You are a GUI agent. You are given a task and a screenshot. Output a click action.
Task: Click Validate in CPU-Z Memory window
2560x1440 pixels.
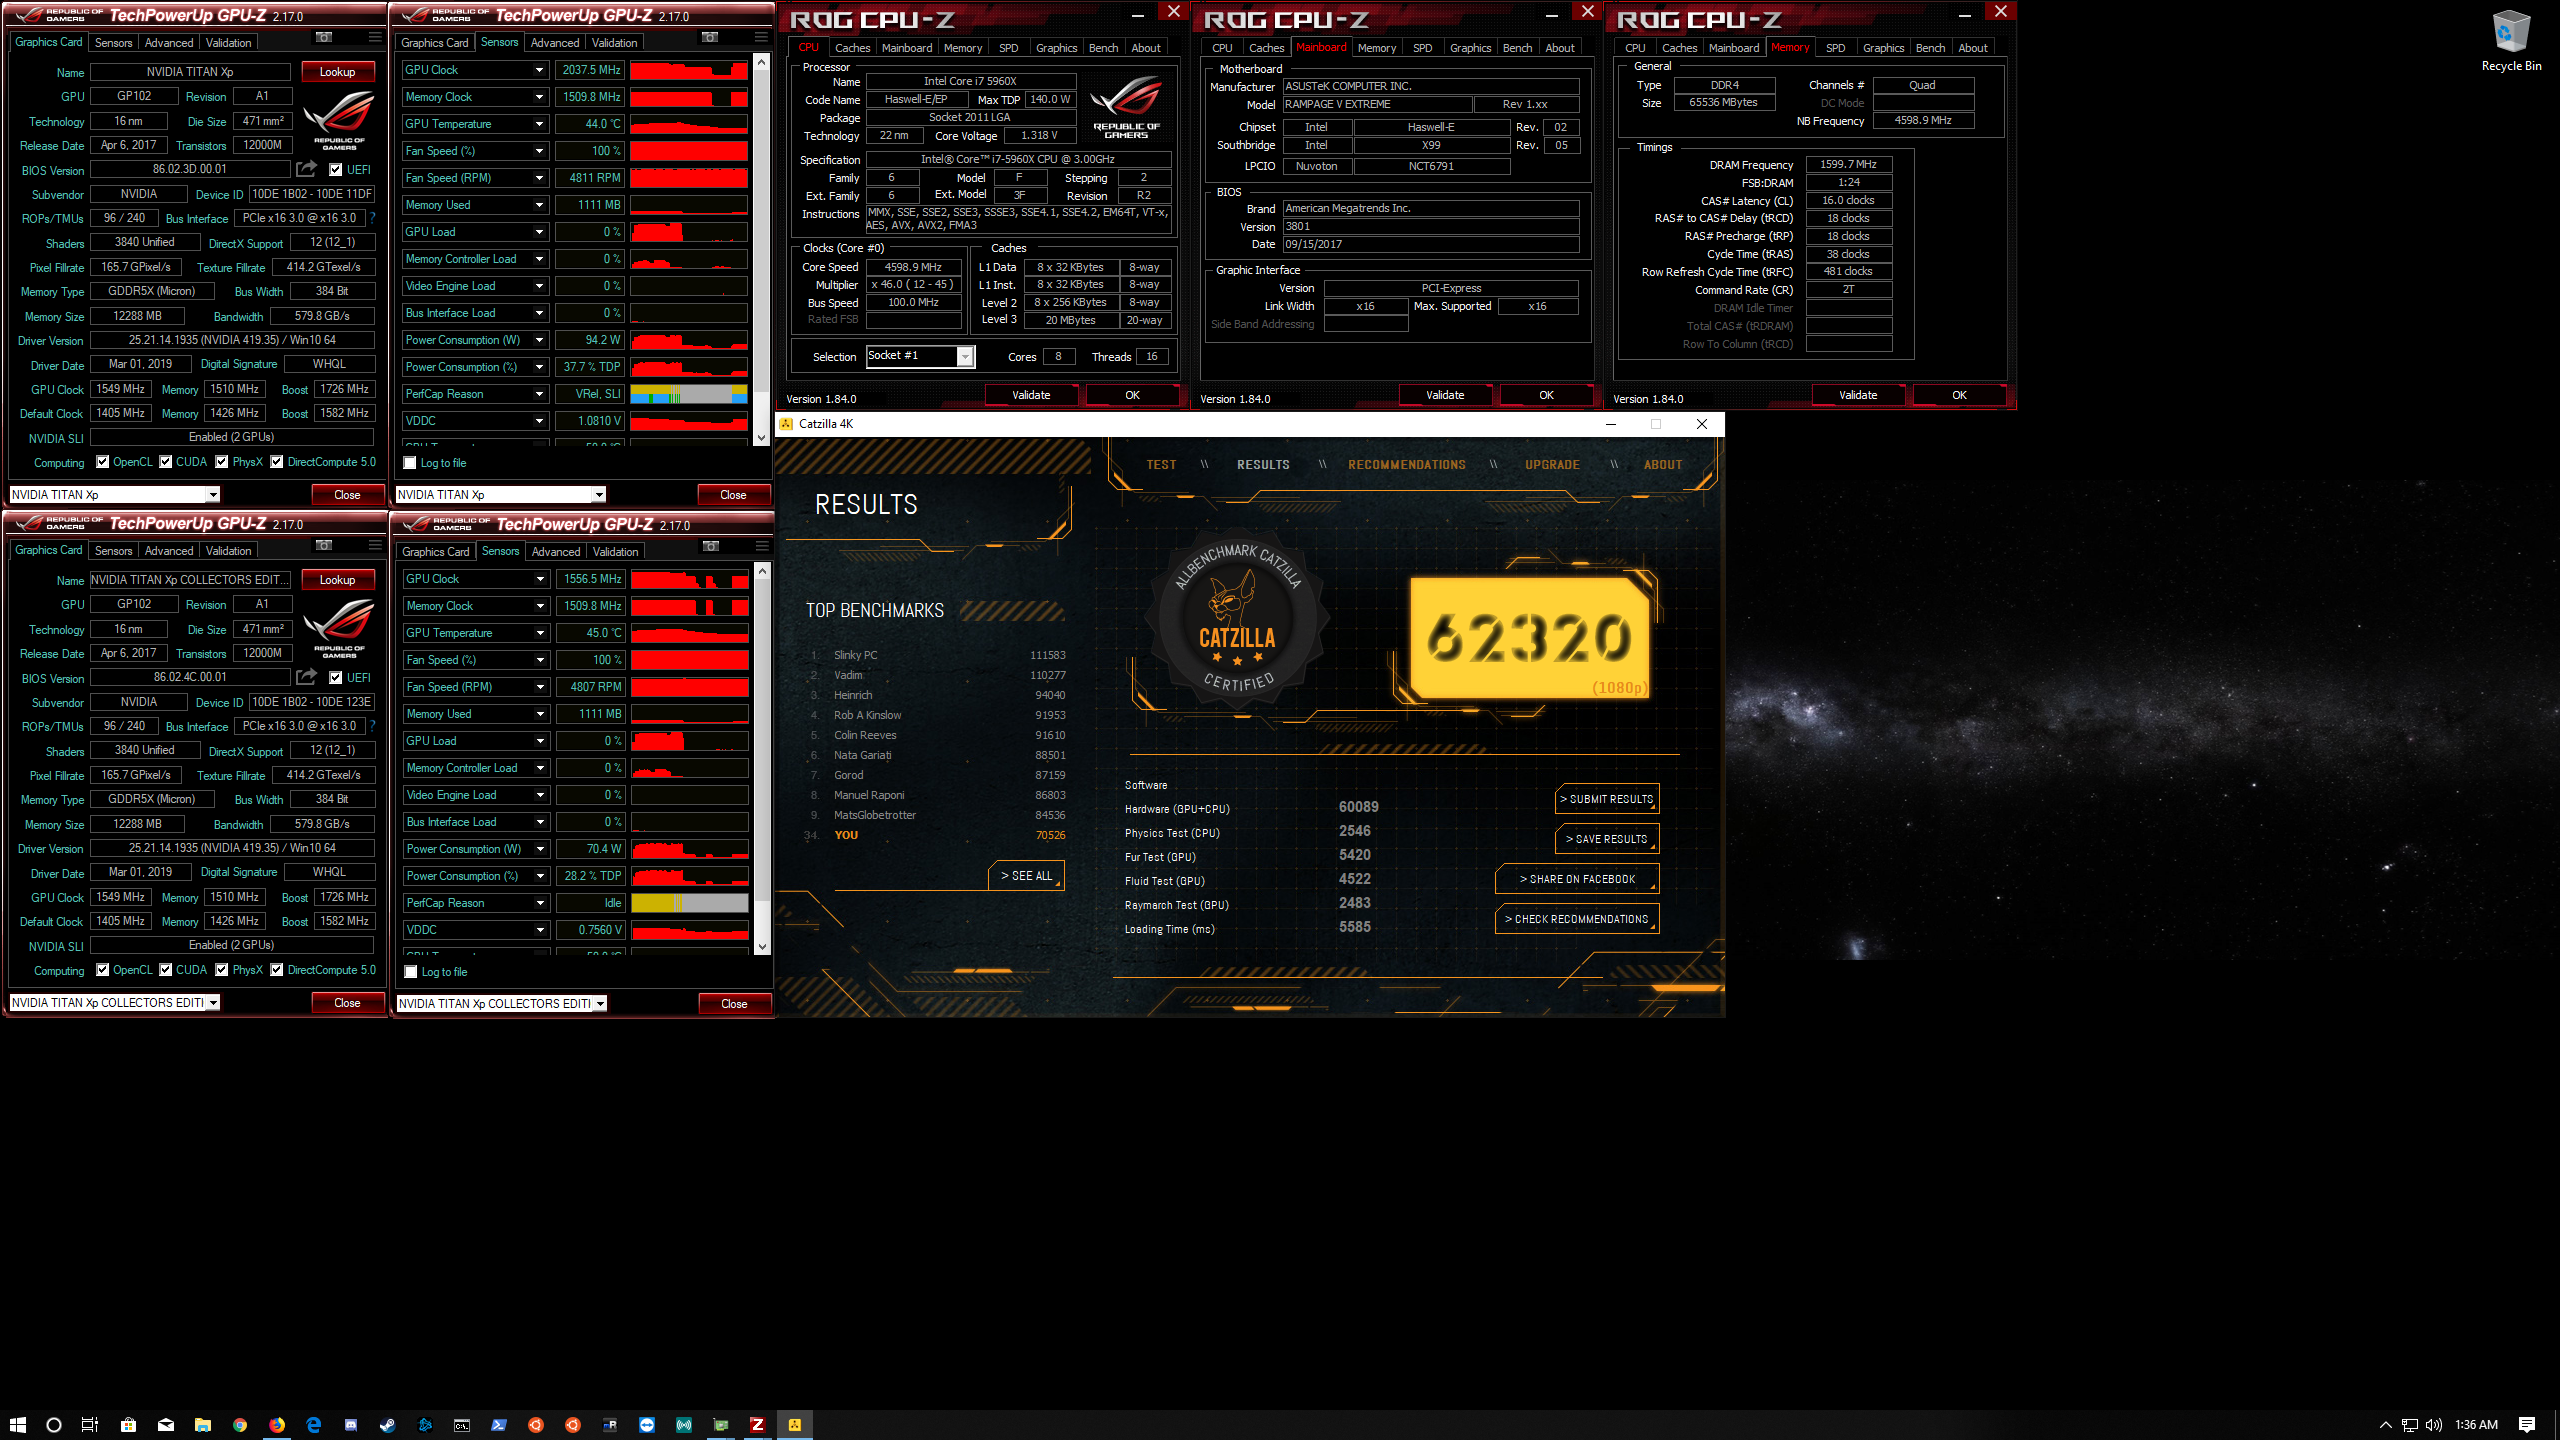click(x=1858, y=395)
